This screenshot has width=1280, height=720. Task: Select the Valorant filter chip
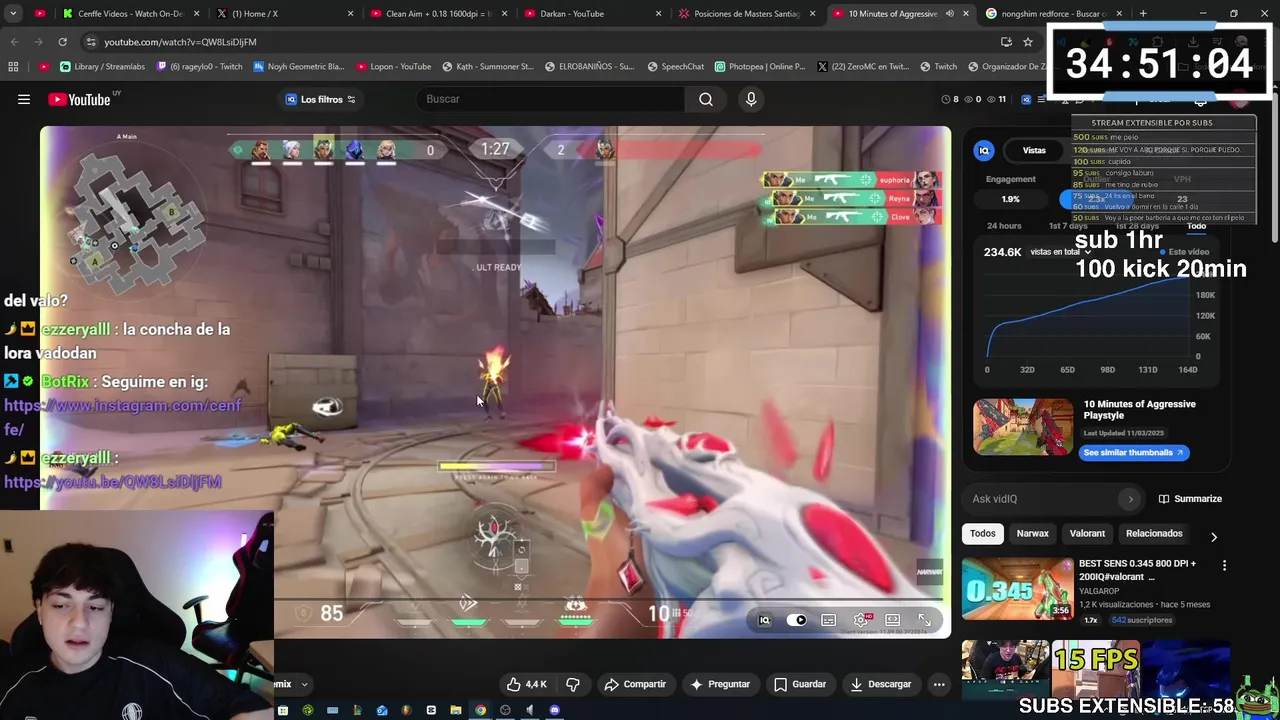point(1087,534)
